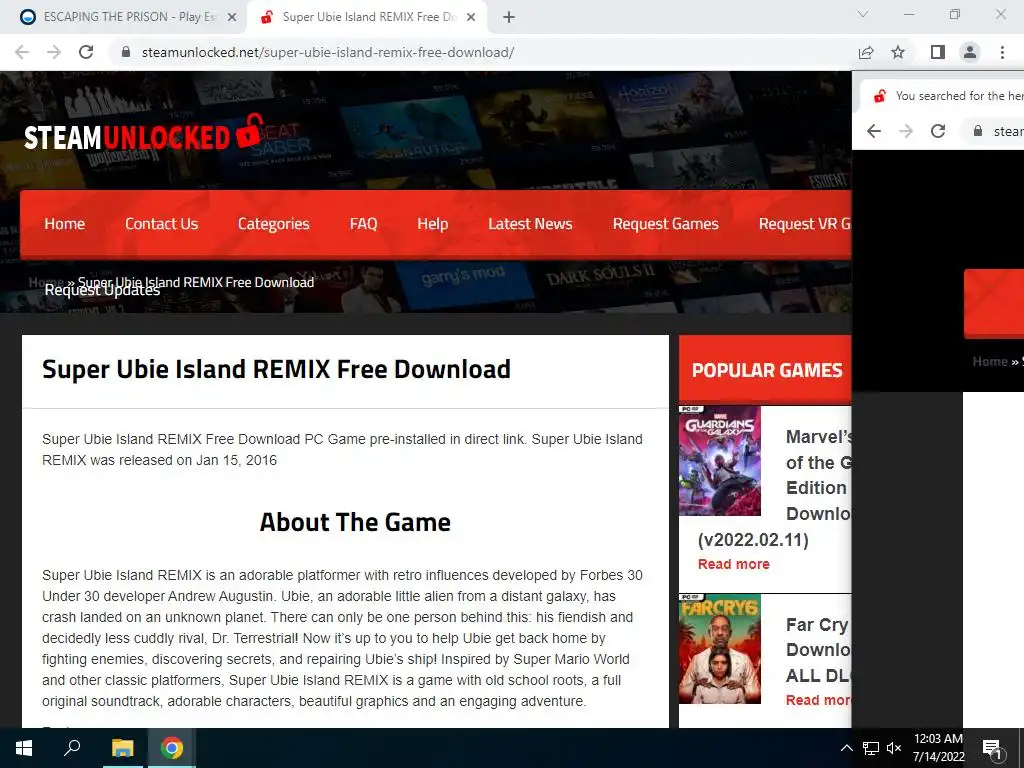Open Marvel's Guardians of the Galaxy title link
Screen dimensions: 1024x768
click(x=819, y=475)
